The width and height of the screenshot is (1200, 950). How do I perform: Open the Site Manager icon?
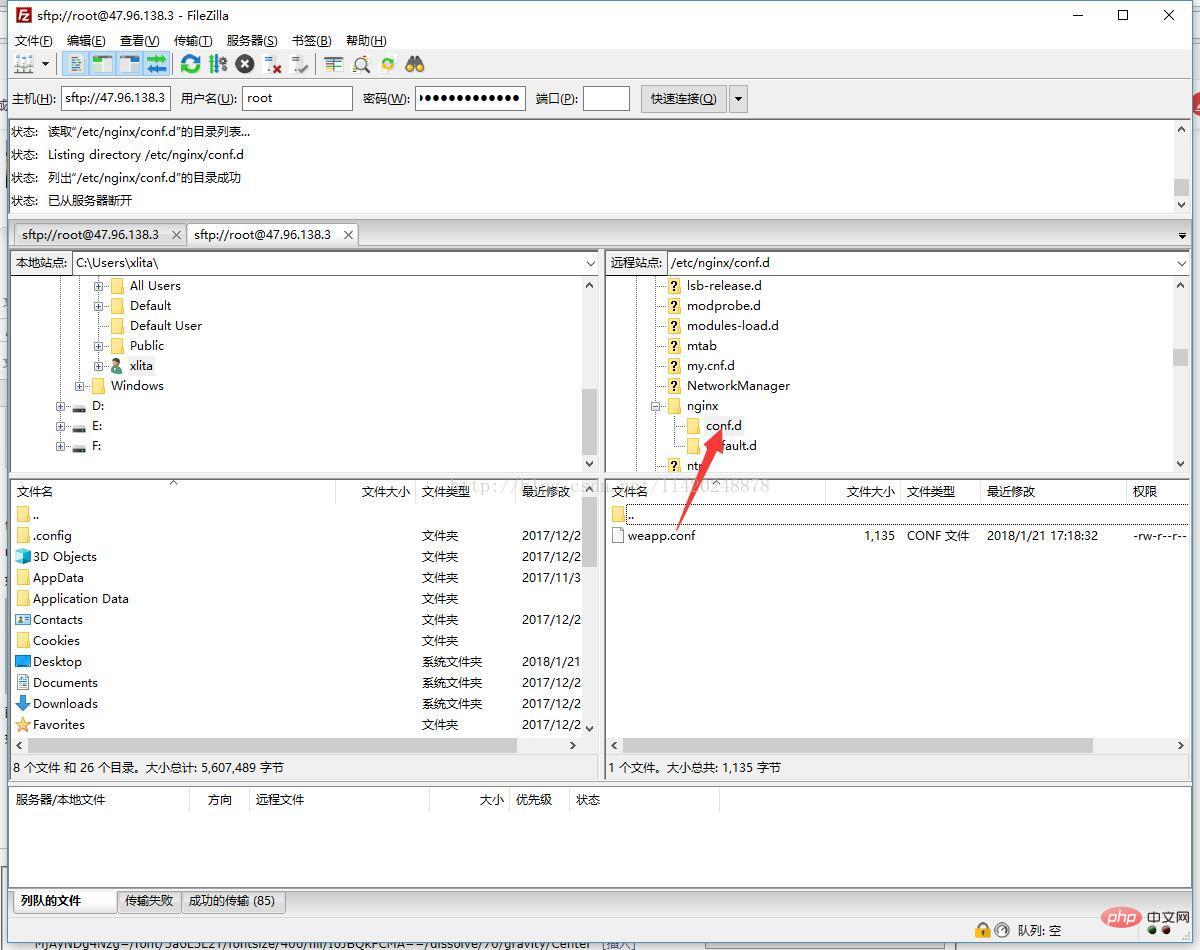(x=24, y=64)
